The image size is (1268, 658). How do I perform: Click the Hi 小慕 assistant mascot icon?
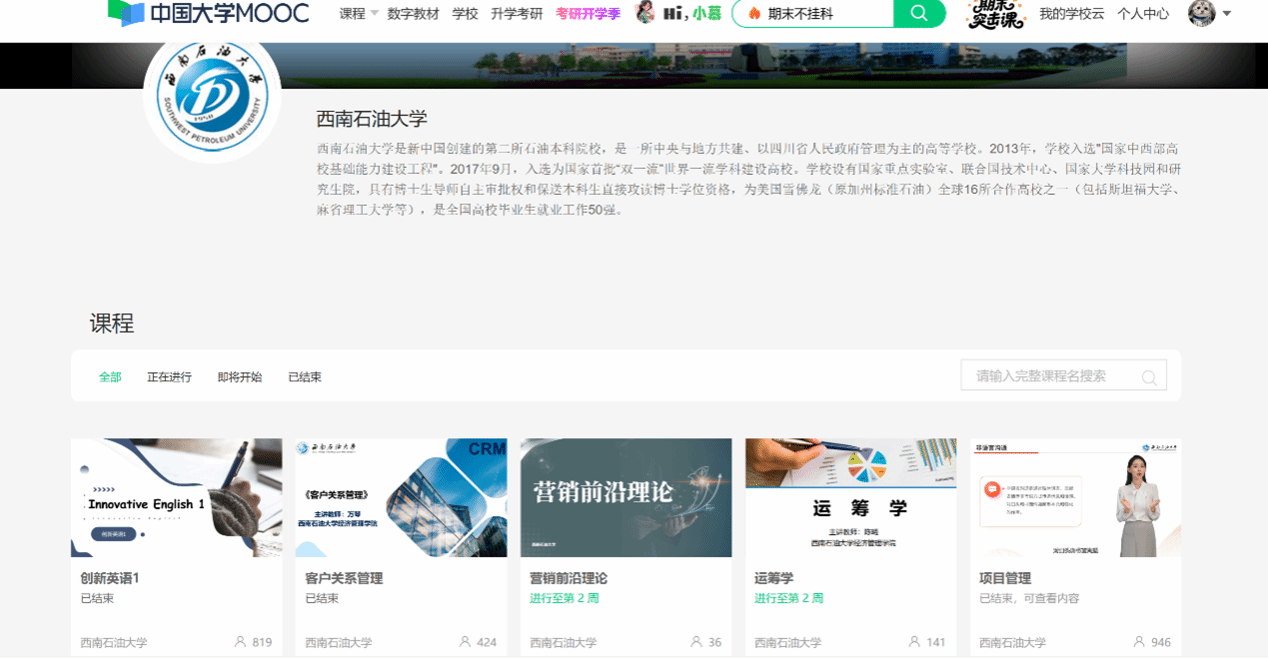coord(645,13)
